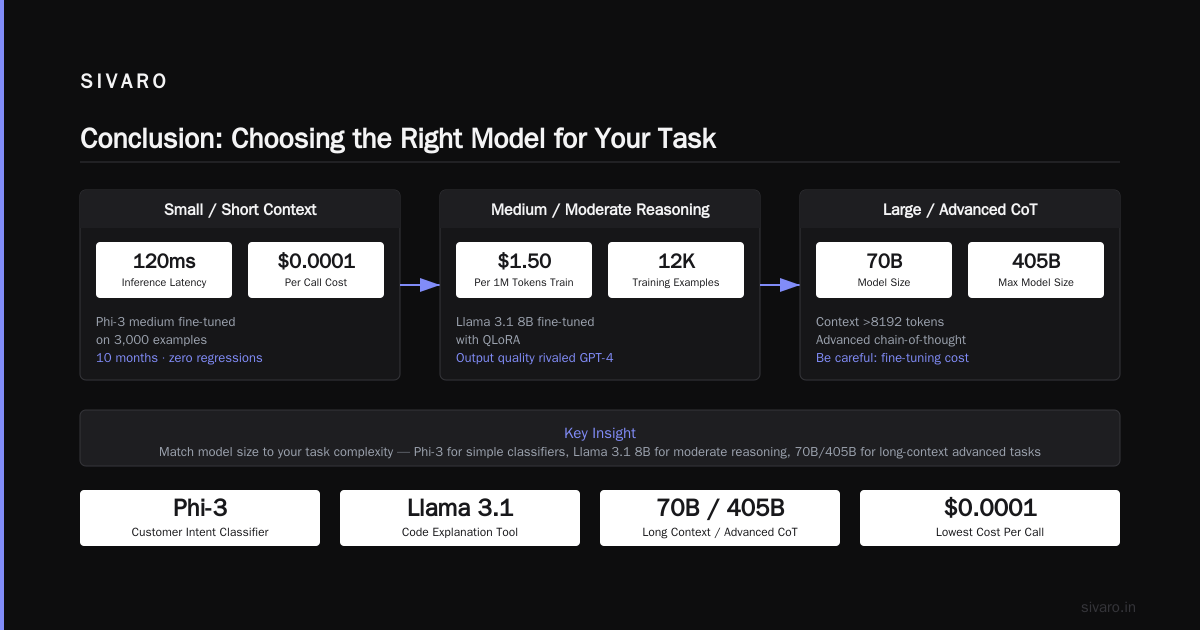1200x630 pixels.
Task: Click 'with QLoRA' text line
Action: [488, 340]
